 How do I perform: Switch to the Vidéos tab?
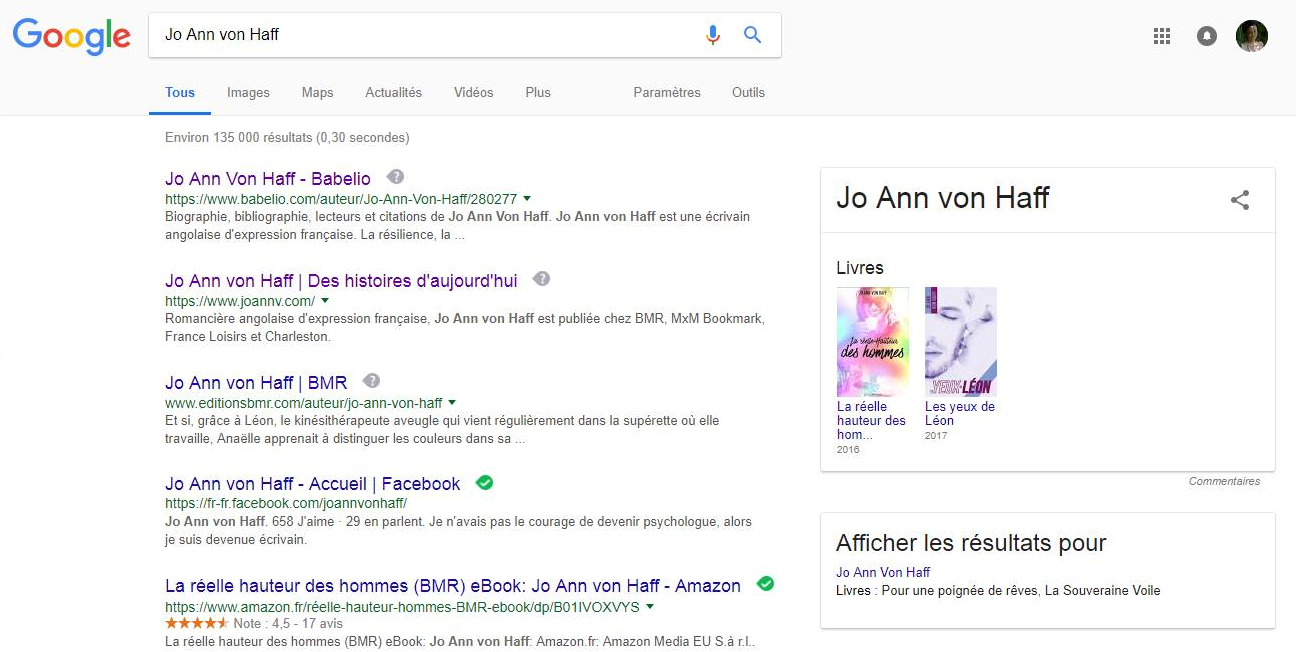pyautogui.click(x=474, y=92)
